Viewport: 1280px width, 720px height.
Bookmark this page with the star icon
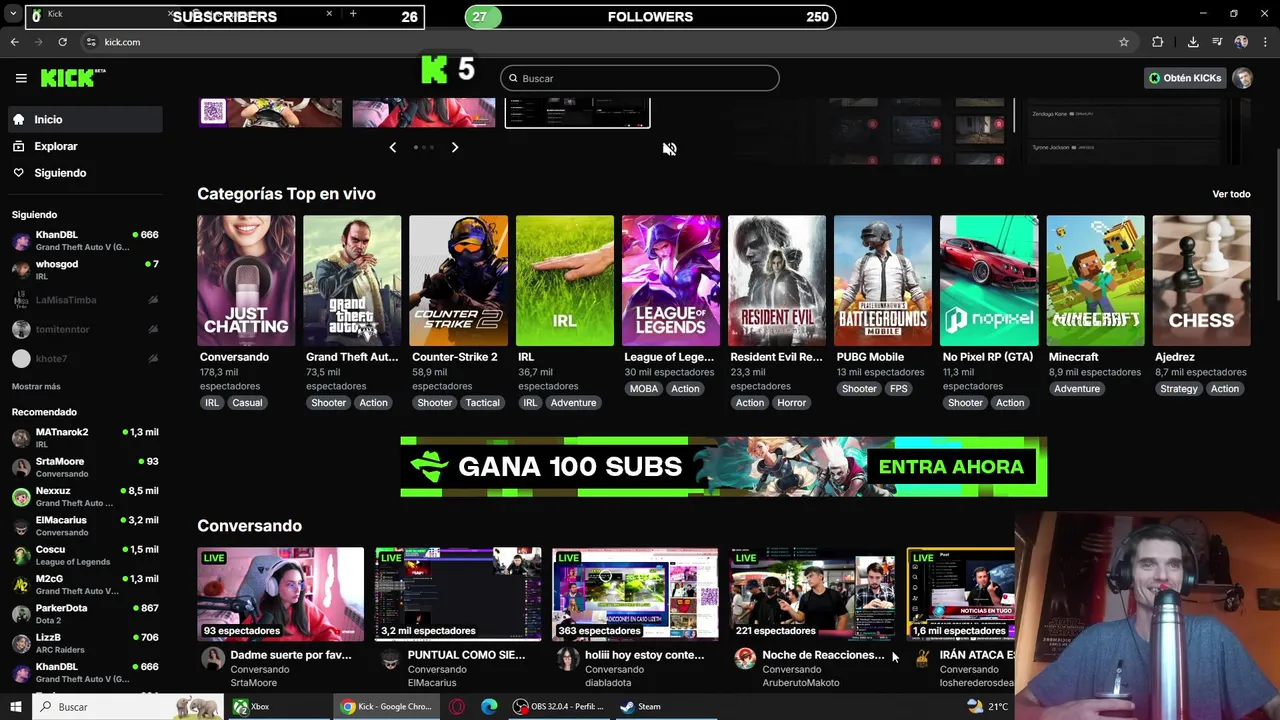coord(1124,42)
